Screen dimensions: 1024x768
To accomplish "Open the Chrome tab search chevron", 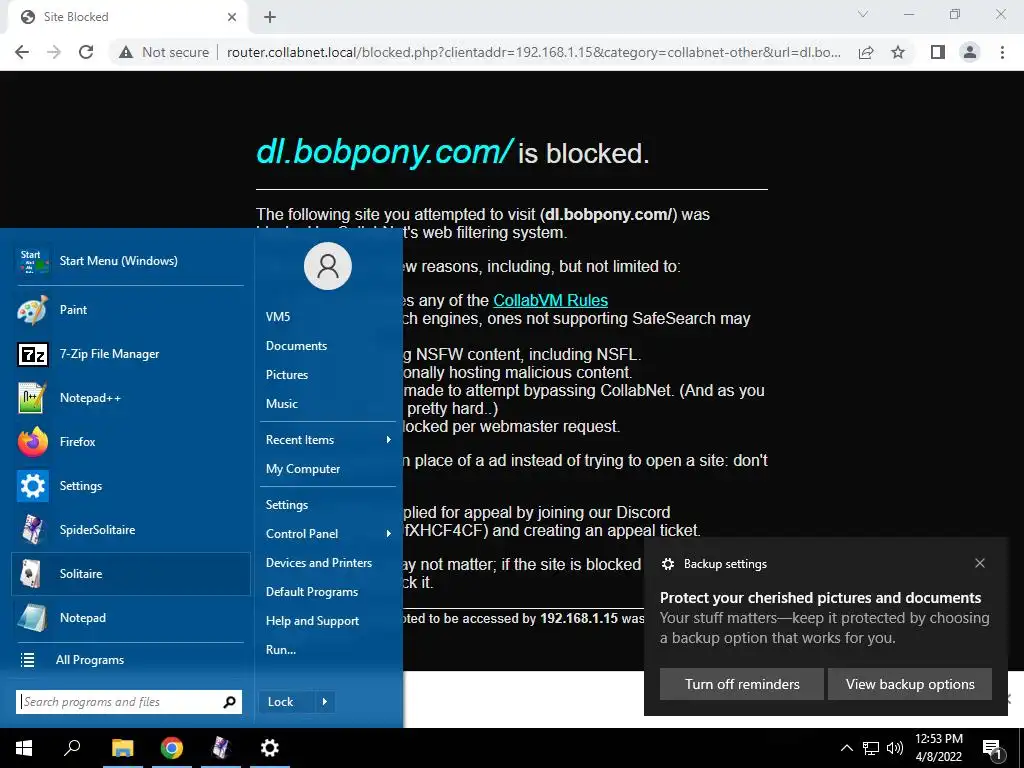I will click(x=863, y=14).
